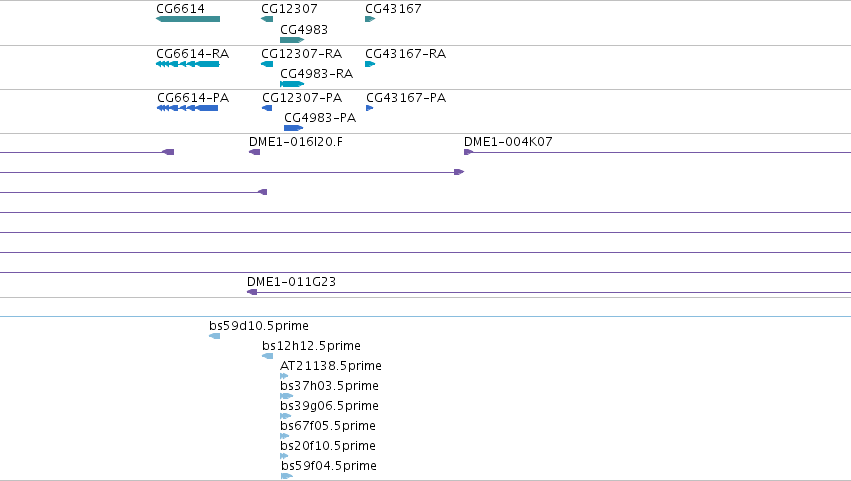Select the bs39g06.5prime EST arrow
Viewport: 851px width, 481px height.
tap(285, 416)
